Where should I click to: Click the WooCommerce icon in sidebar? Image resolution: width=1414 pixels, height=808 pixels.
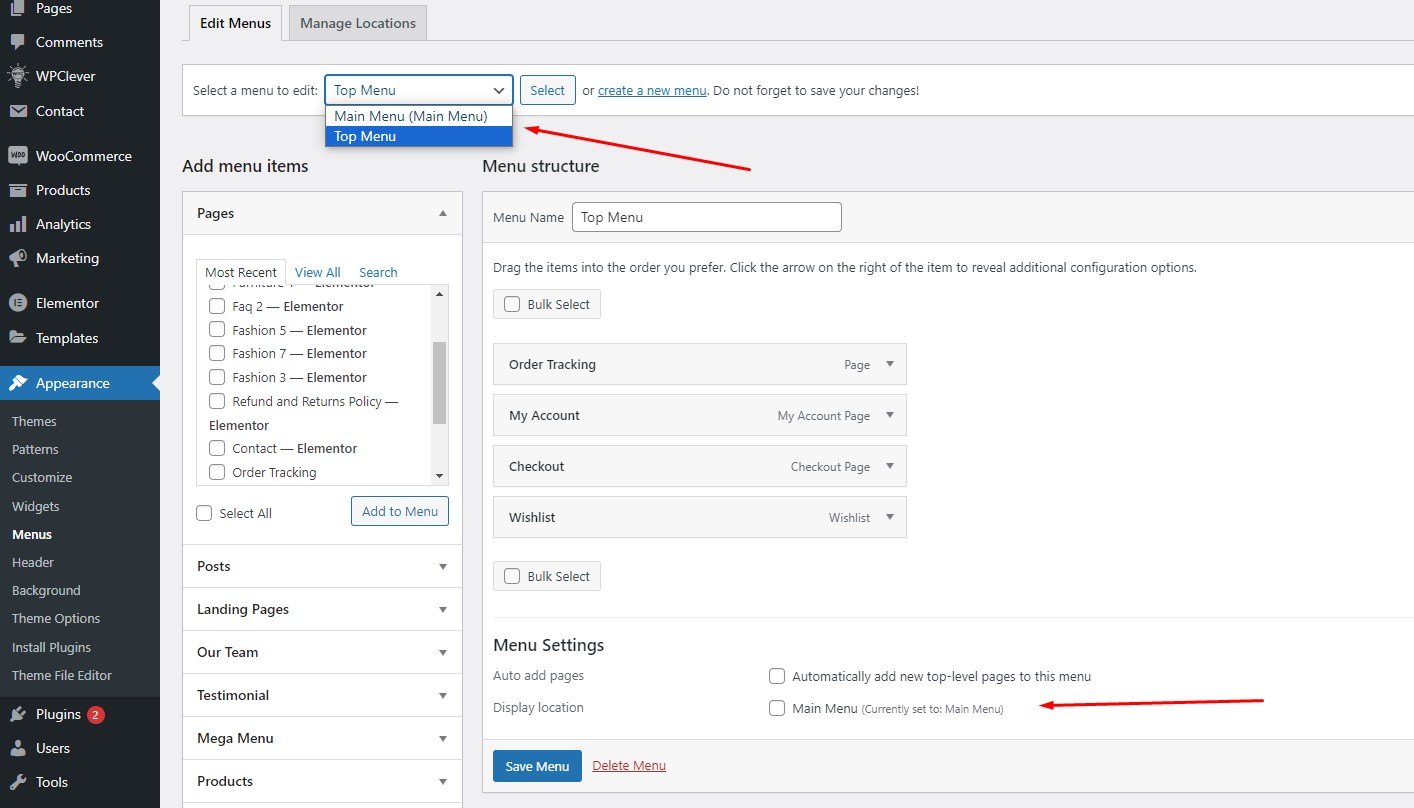tap(17, 156)
